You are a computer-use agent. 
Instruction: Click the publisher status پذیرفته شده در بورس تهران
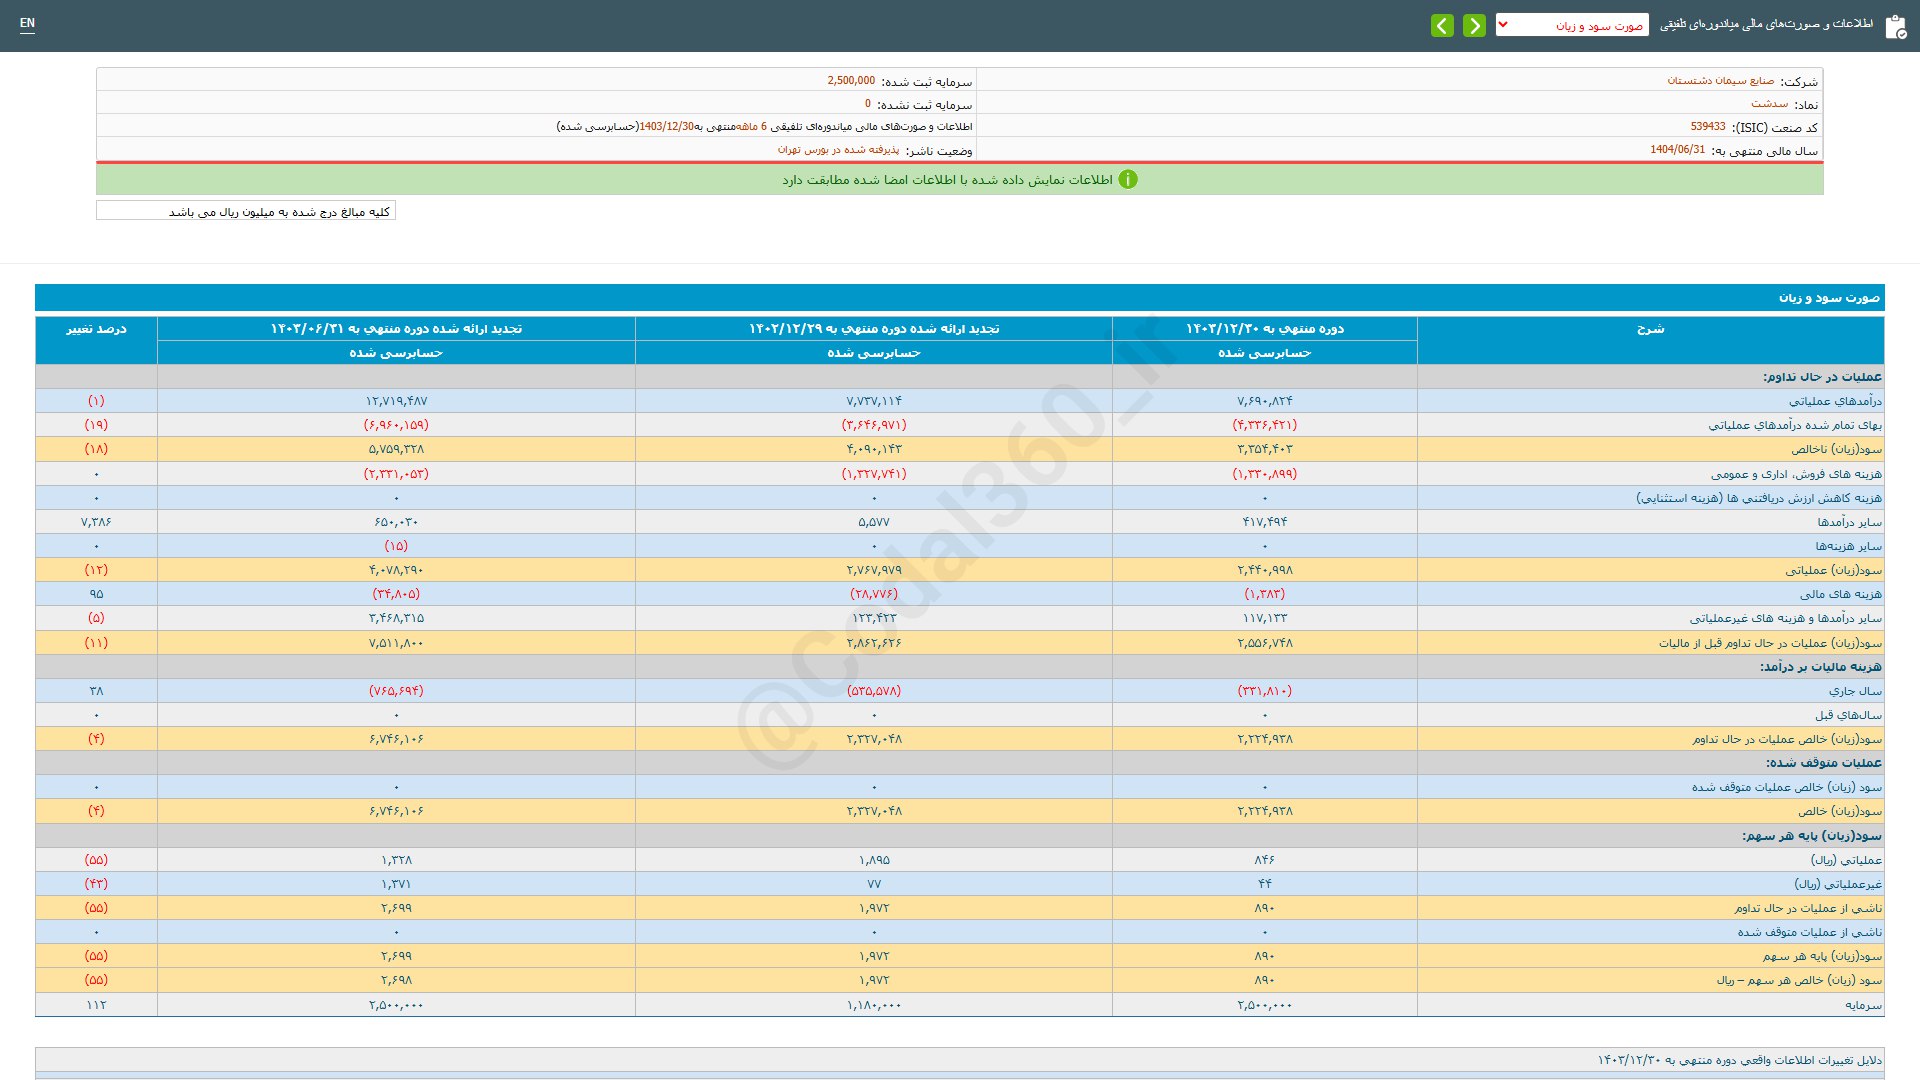point(838,150)
